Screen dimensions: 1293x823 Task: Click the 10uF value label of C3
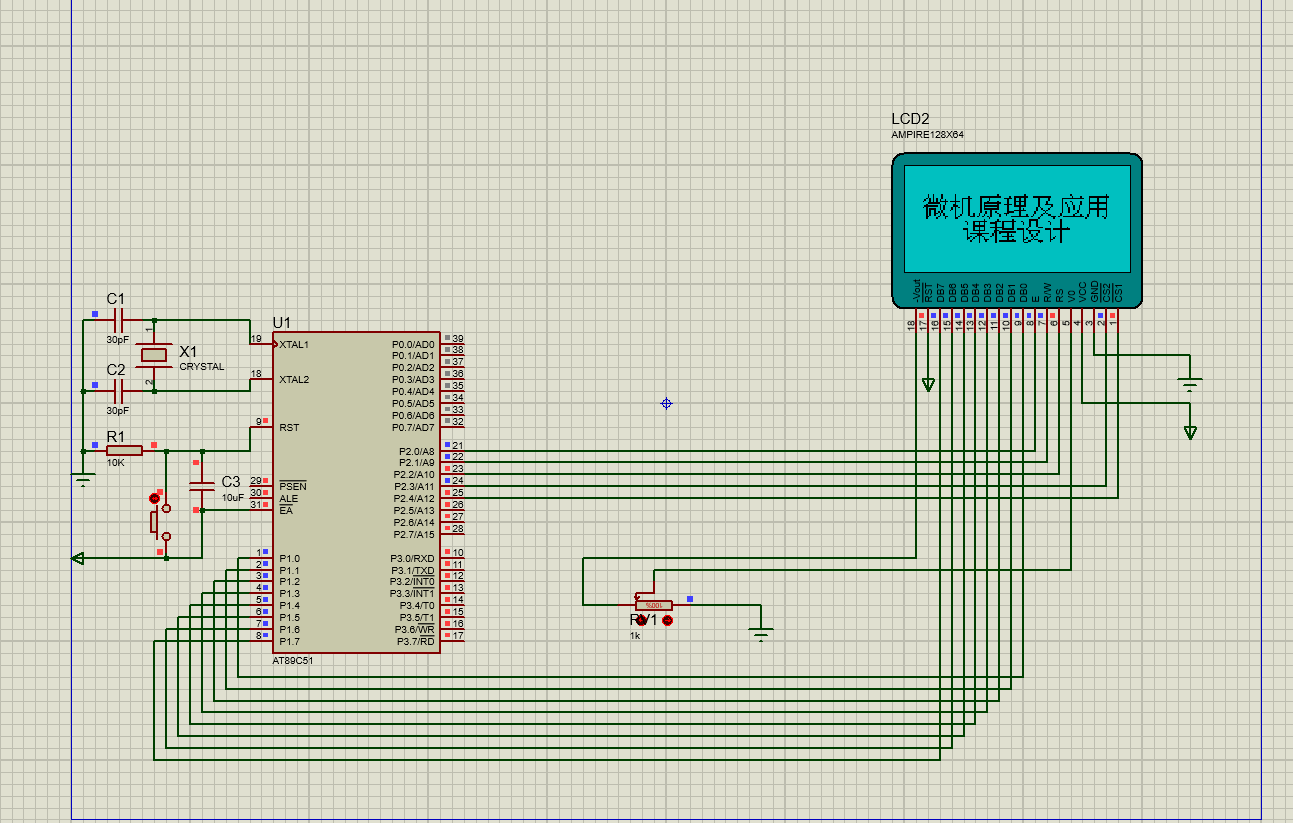pos(232,497)
